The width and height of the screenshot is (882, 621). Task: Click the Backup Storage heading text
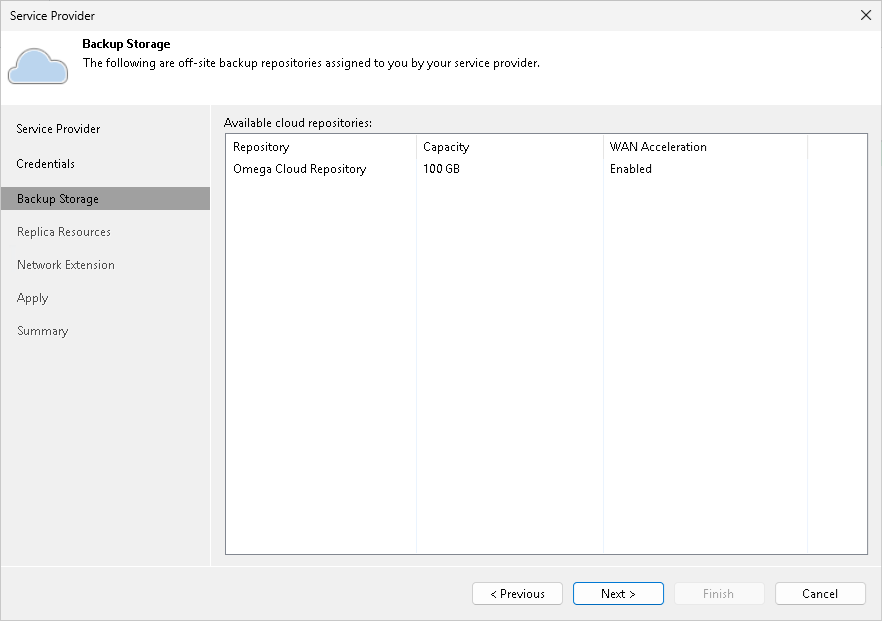coord(126,44)
